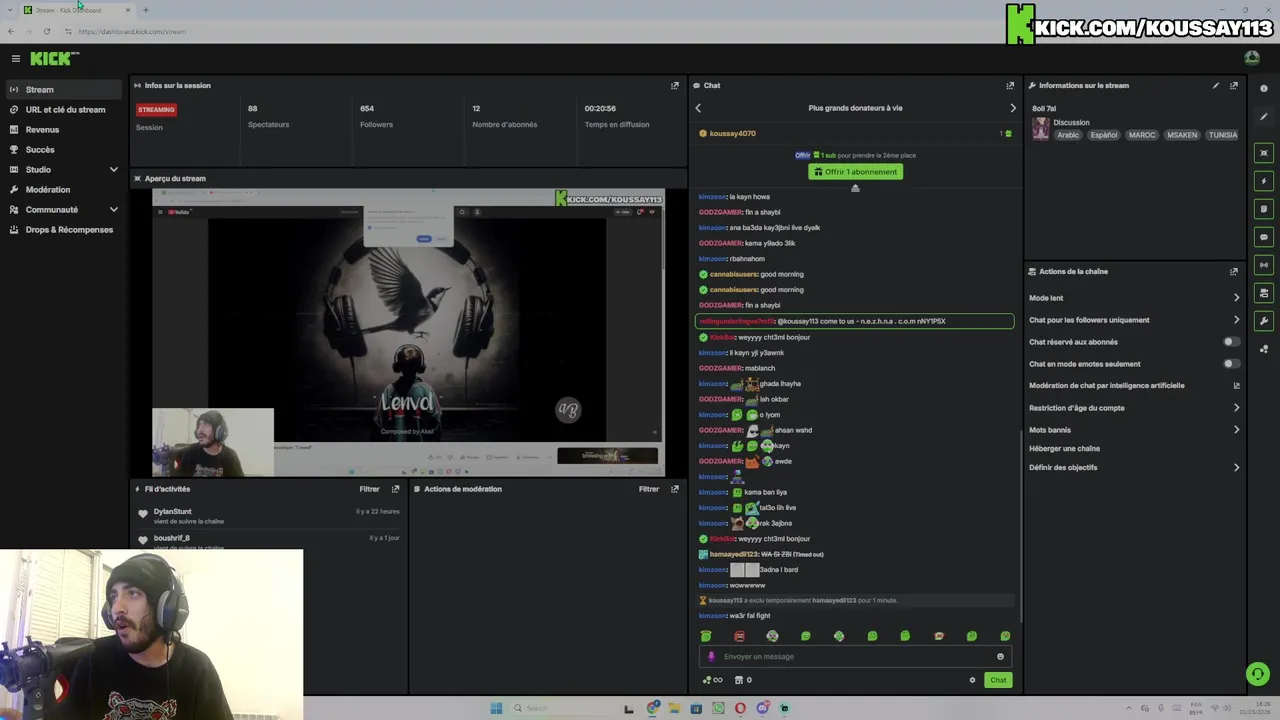Send message with green Chat button
The image size is (1280, 720).
click(x=998, y=681)
